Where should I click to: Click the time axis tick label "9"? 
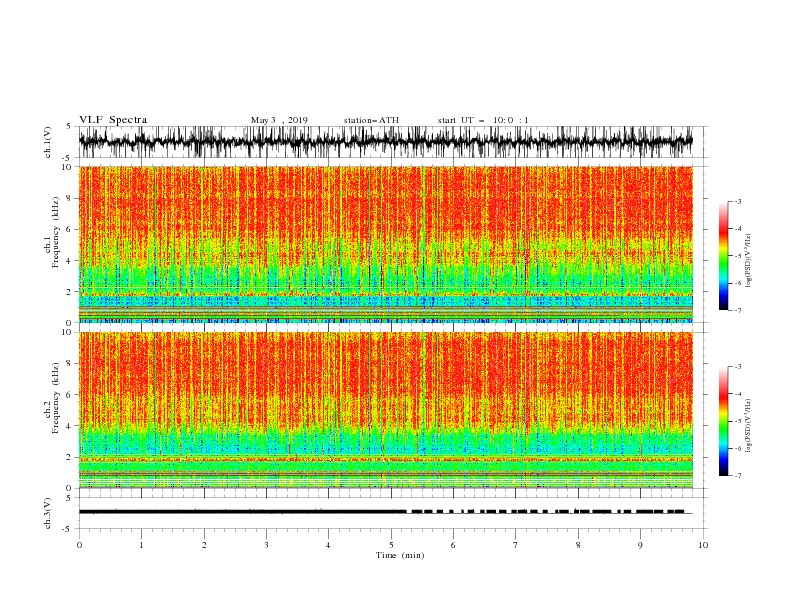point(640,545)
